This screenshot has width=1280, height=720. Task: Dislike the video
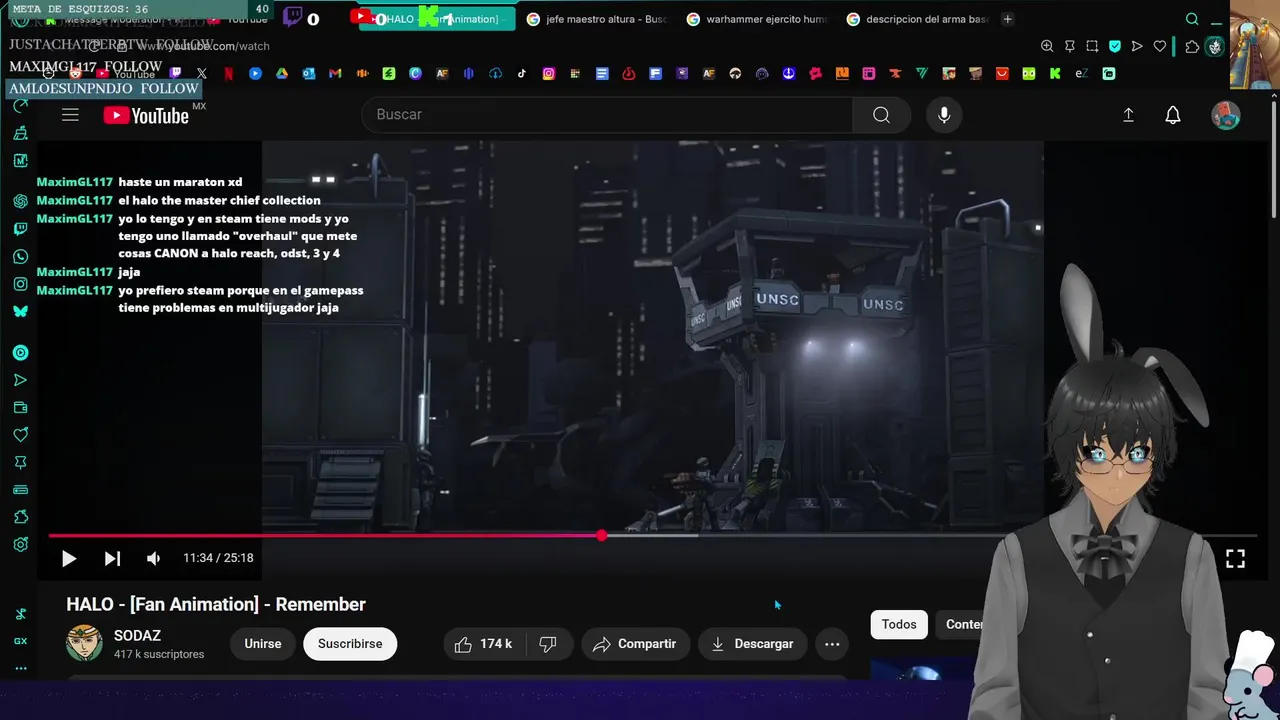(548, 644)
